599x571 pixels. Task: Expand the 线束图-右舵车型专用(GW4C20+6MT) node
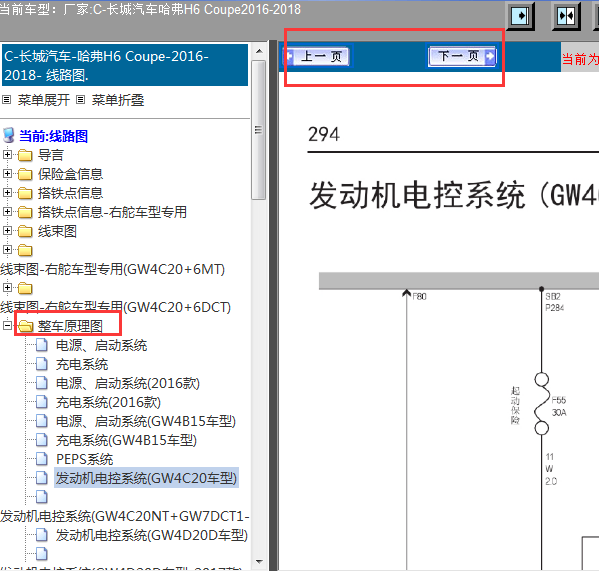click(7, 249)
